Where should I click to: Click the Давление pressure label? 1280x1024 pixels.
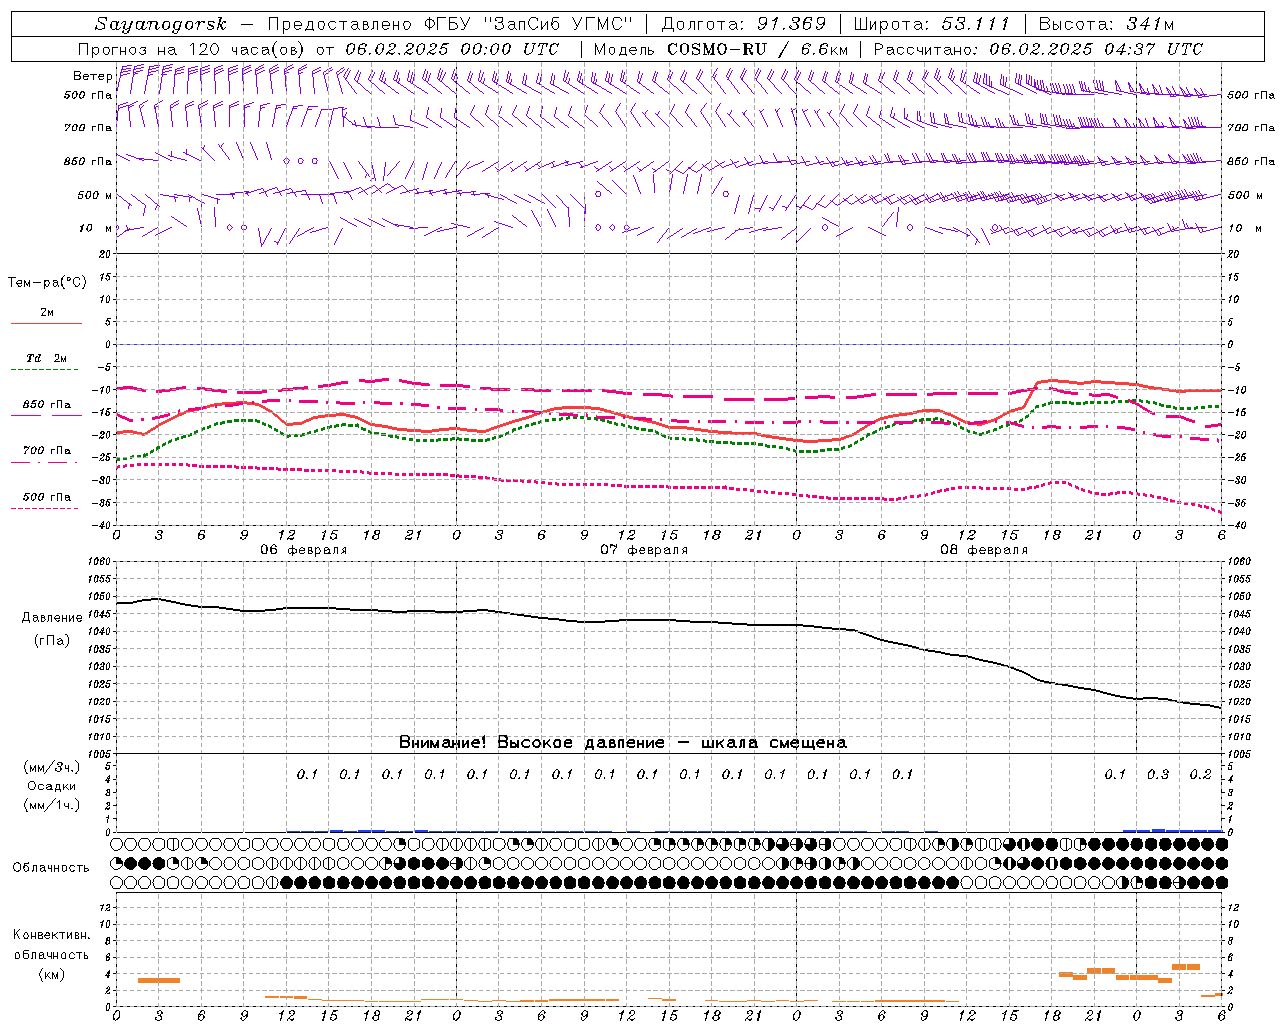pos(52,618)
